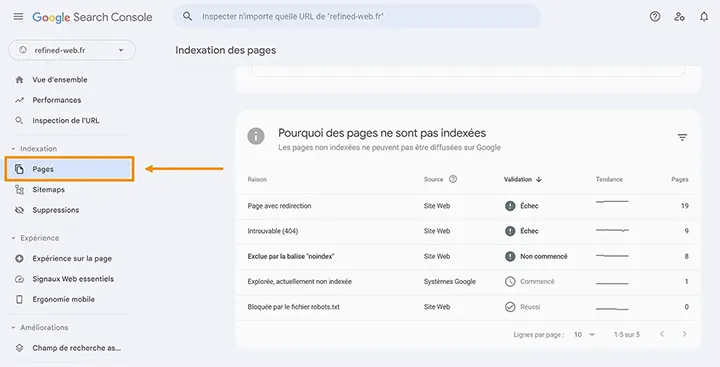Click the trend sparkline for Page avec redirection
The image size is (720, 367).
click(x=612, y=202)
